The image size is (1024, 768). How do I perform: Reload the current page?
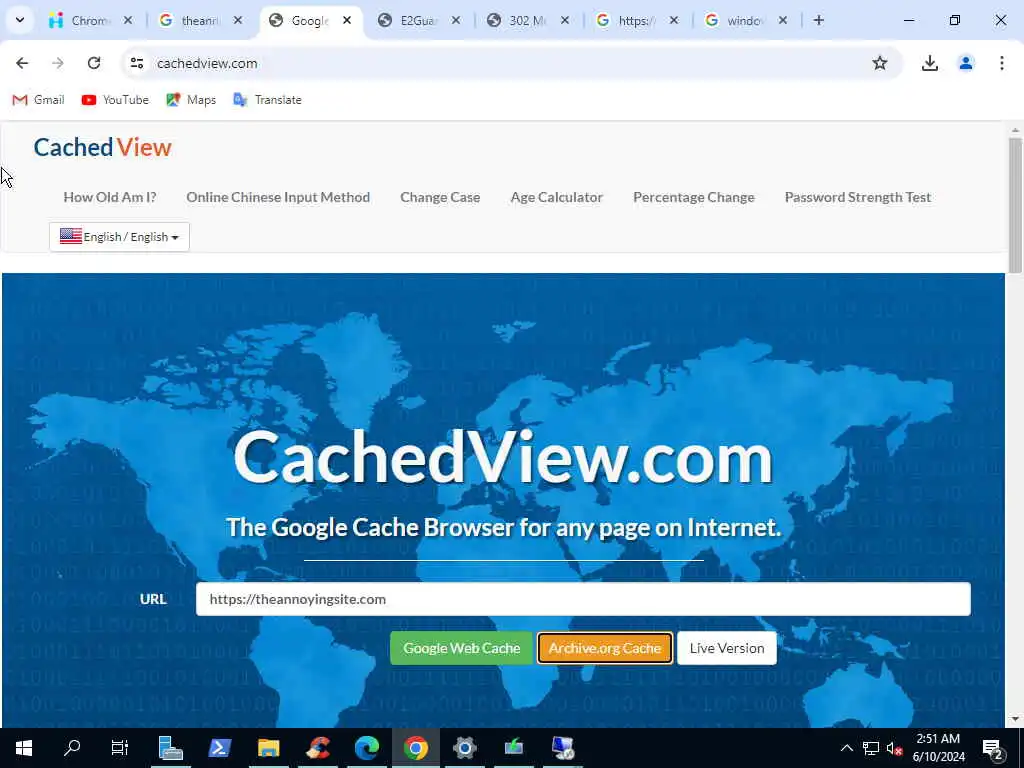click(x=94, y=63)
